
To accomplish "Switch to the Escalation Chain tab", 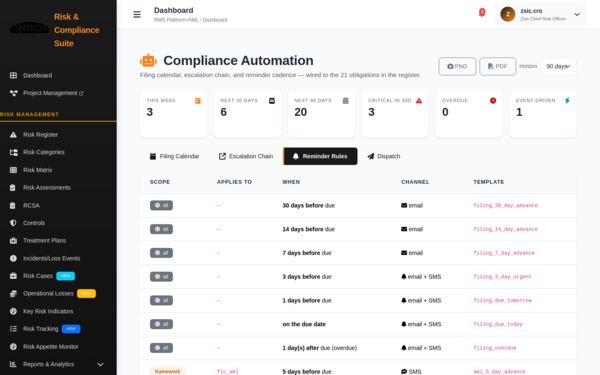I will pyautogui.click(x=246, y=156).
